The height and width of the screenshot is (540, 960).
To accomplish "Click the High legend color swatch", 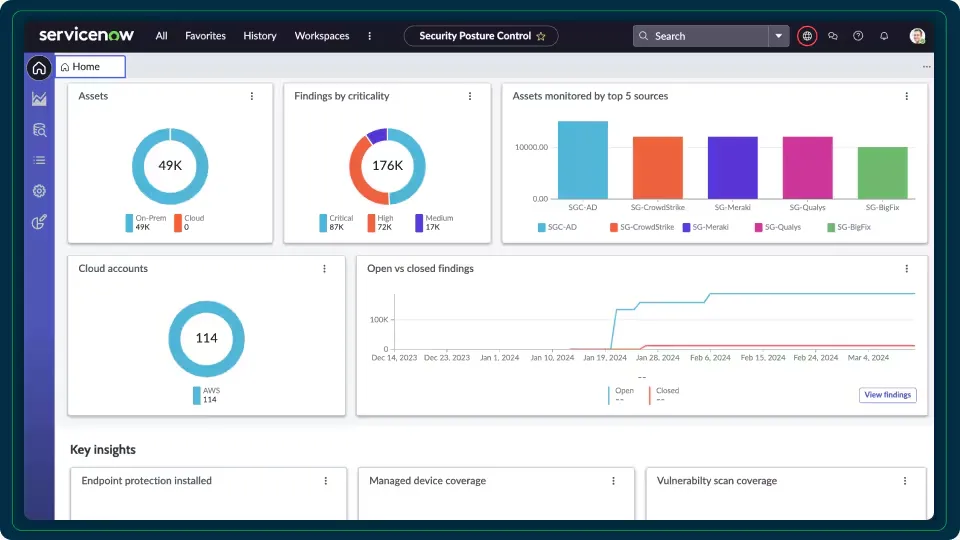I will click(x=371, y=223).
